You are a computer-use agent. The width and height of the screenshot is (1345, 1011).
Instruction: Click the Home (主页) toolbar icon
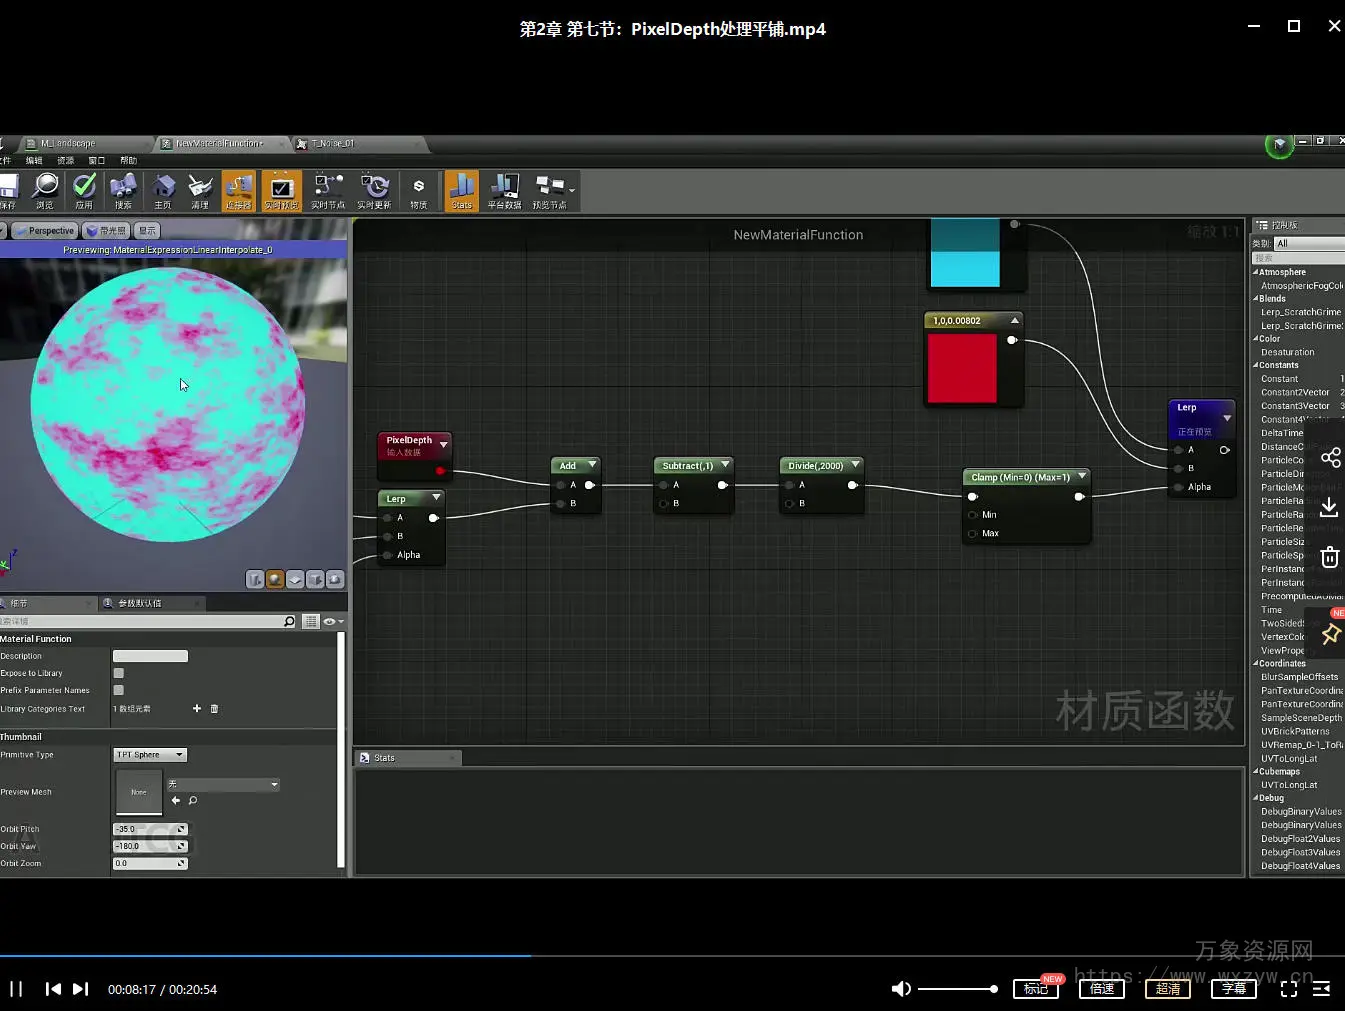163,190
